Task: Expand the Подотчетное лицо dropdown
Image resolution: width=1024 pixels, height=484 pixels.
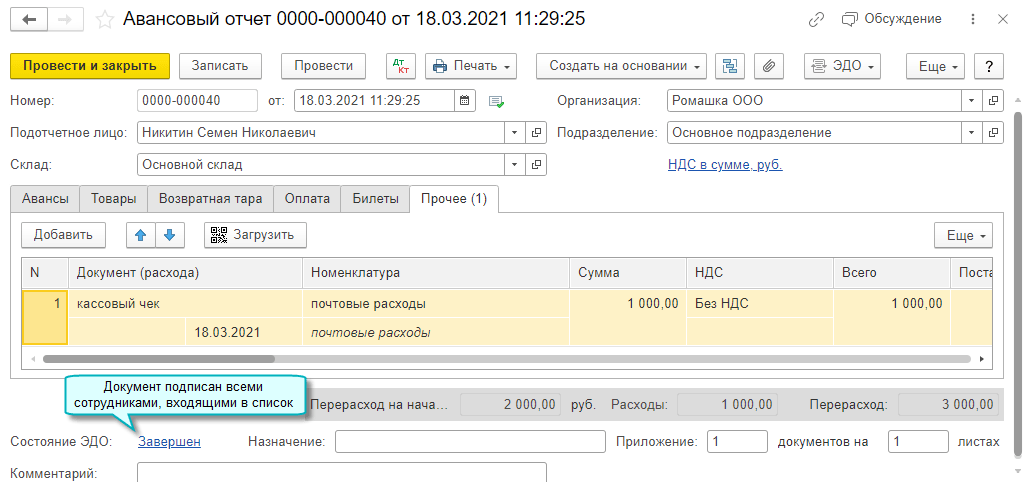Action: tap(515, 133)
